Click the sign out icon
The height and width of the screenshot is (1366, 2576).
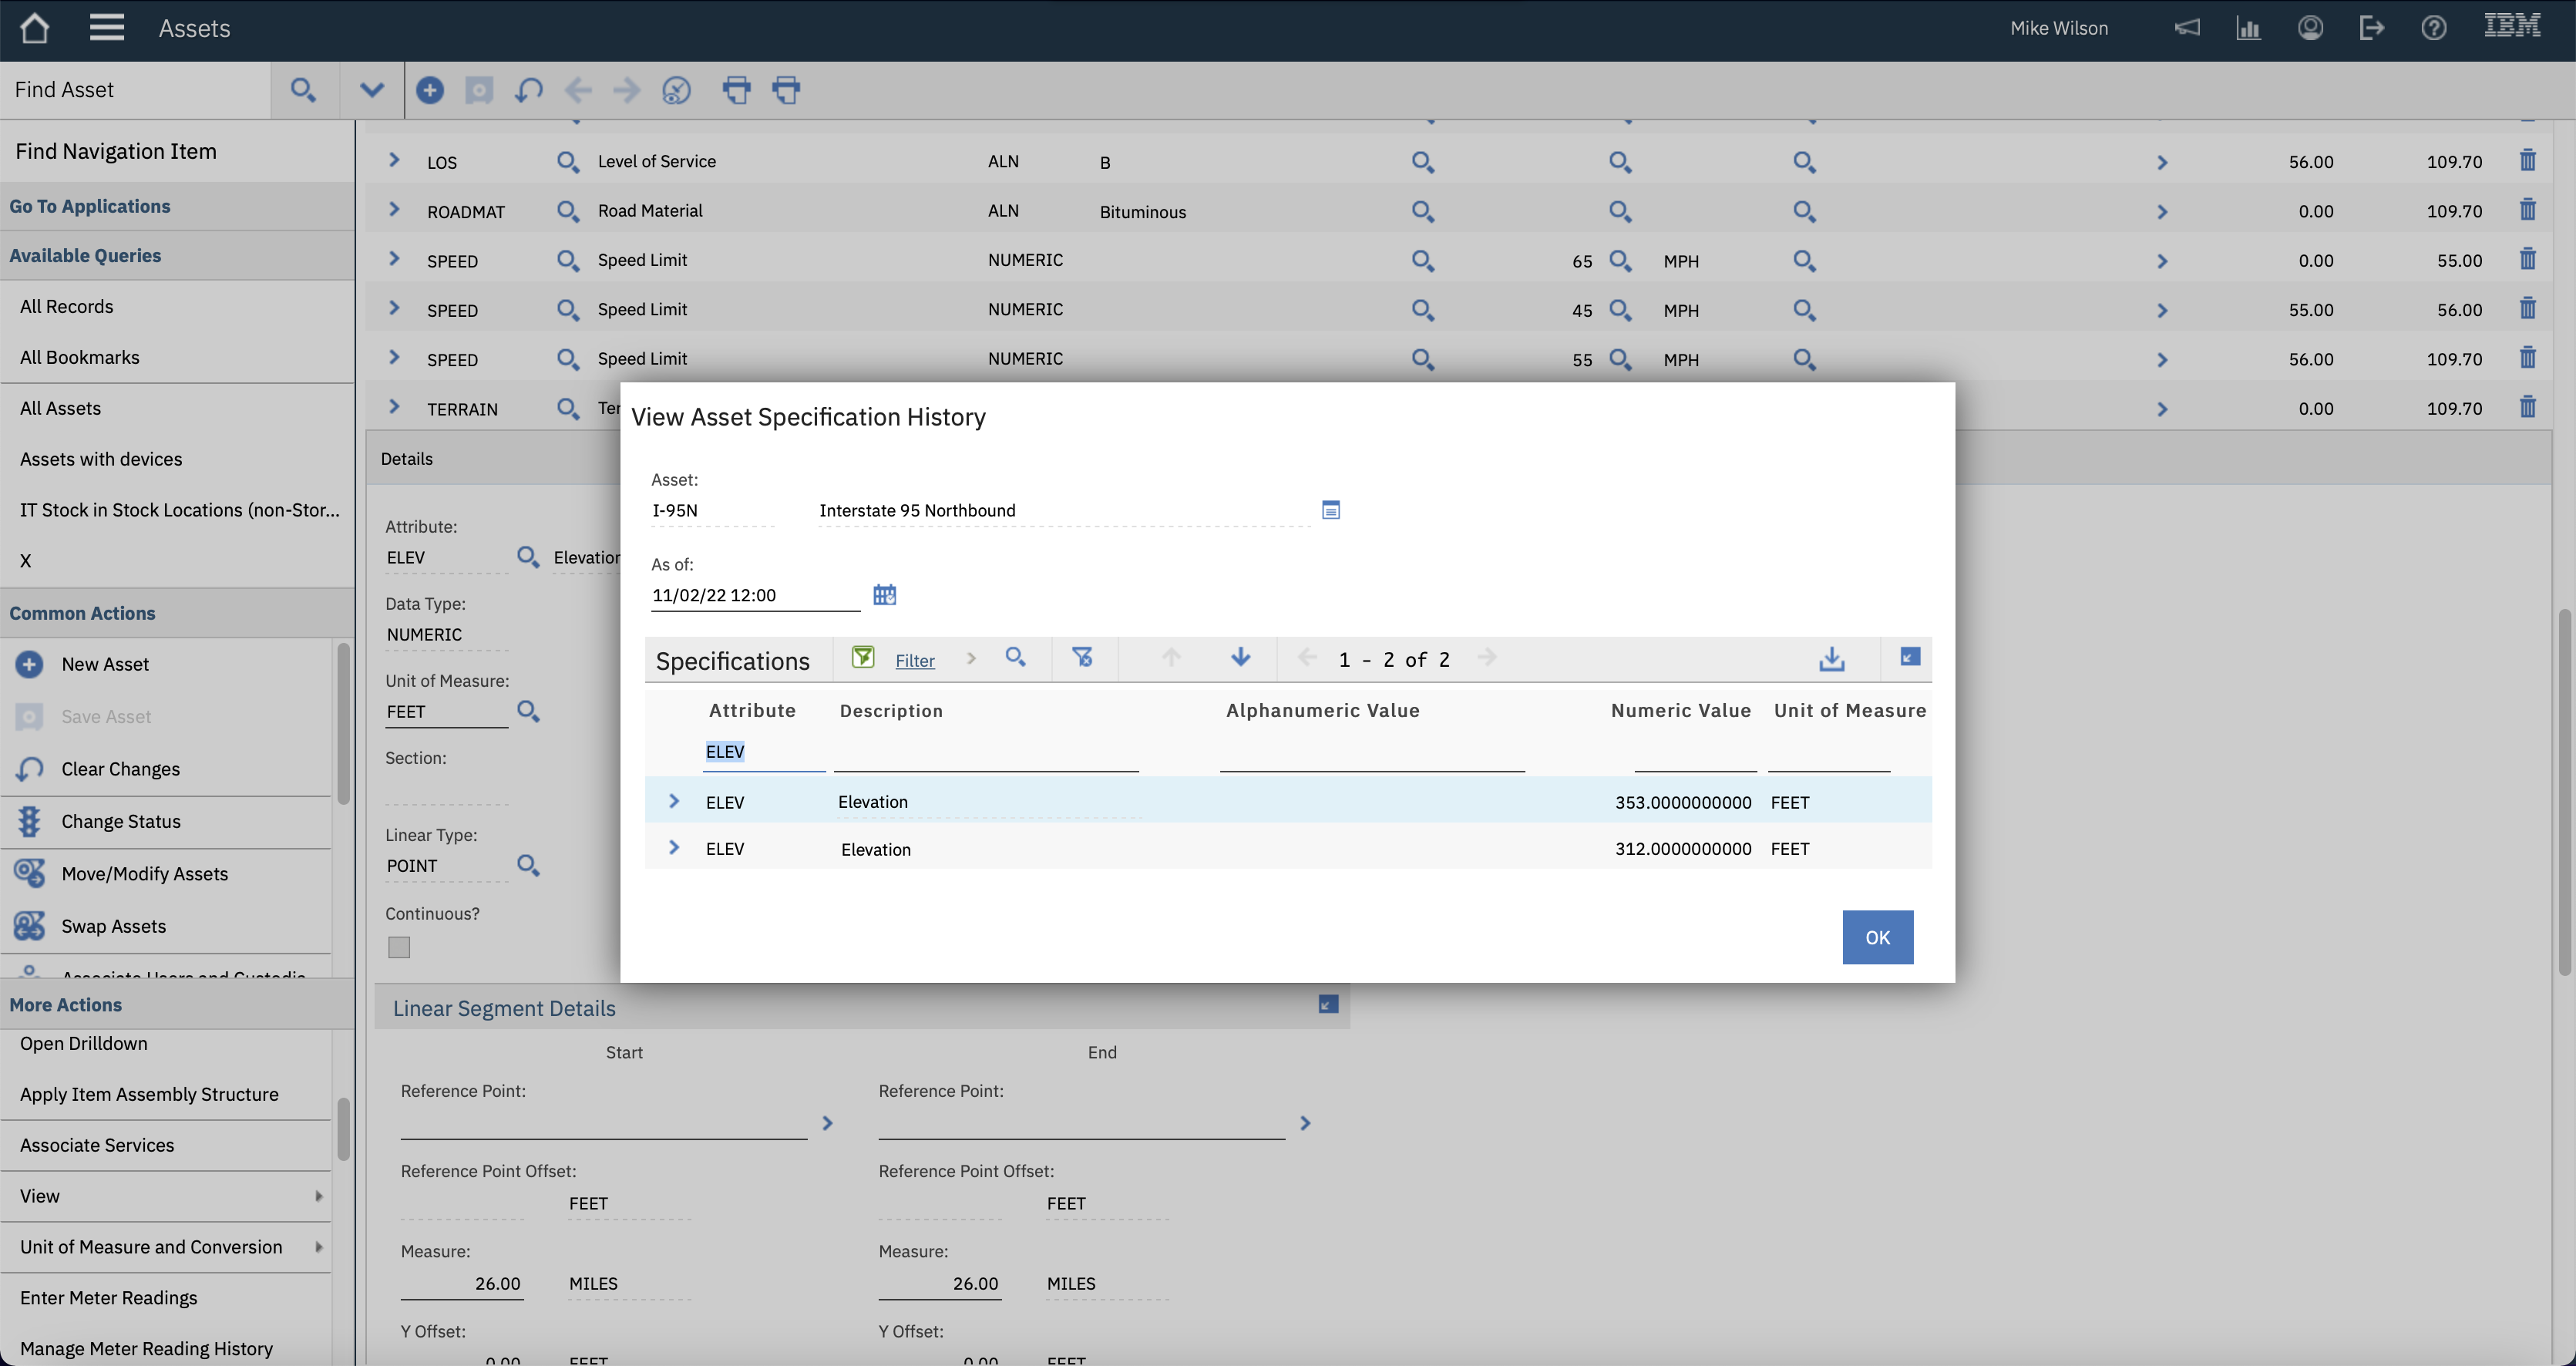click(x=2372, y=27)
